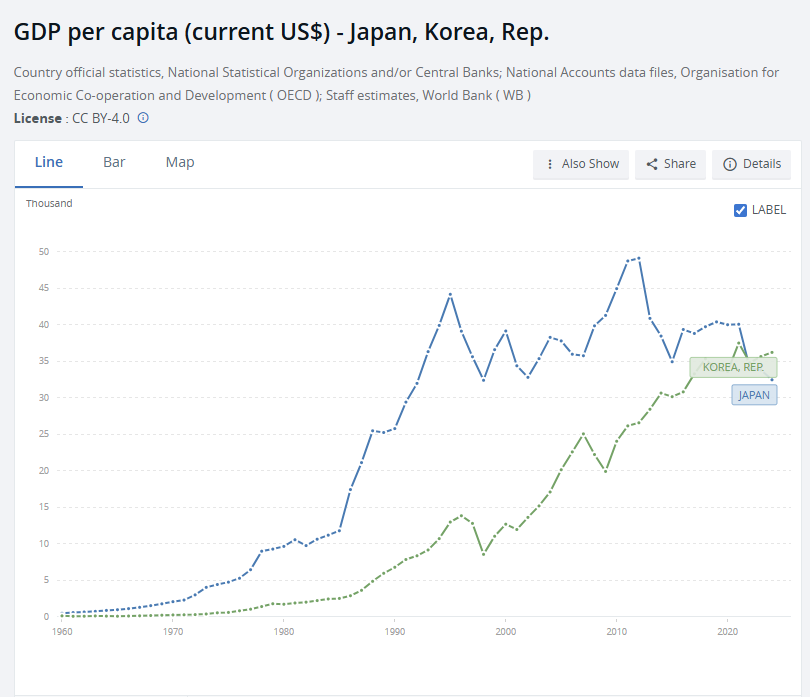Click the 2020 x-axis label

(x=727, y=631)
